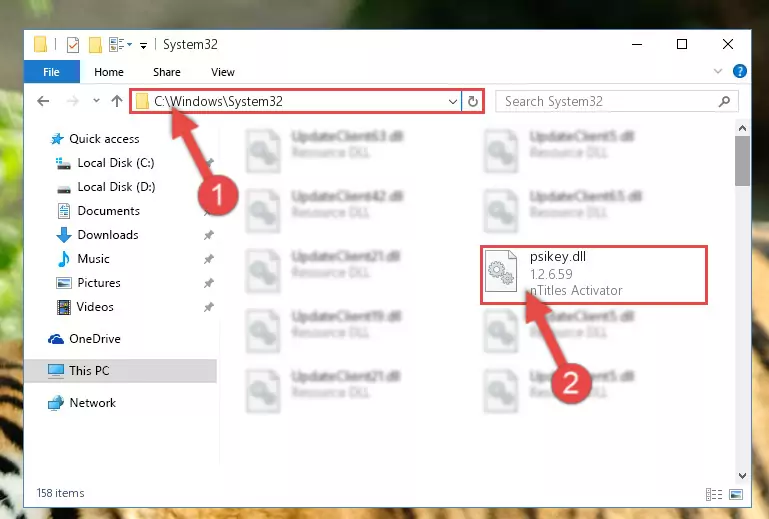Click the psikey.dll file name

pyautogui.click(x=558, y=257)
